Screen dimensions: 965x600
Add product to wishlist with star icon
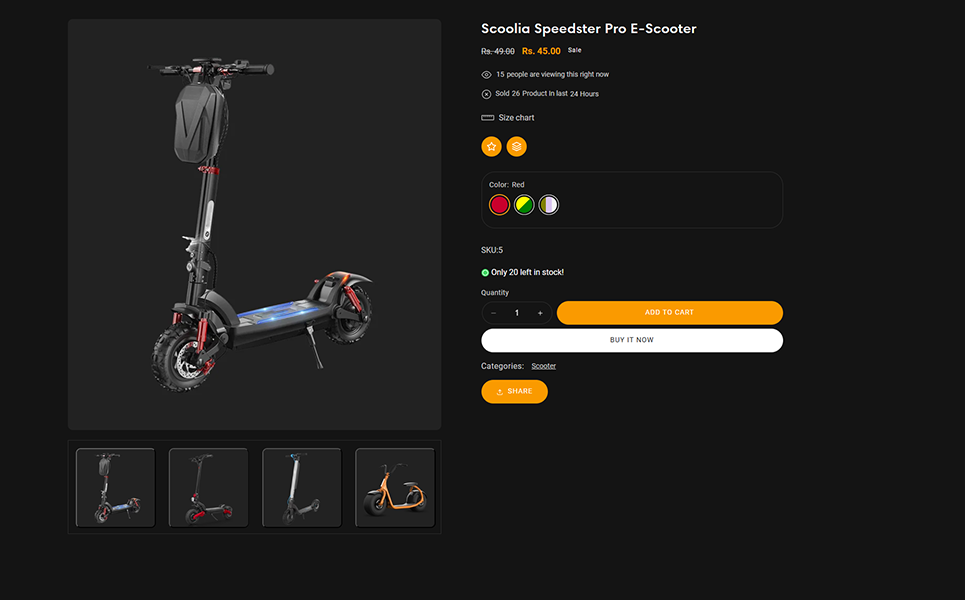[491, 146]
